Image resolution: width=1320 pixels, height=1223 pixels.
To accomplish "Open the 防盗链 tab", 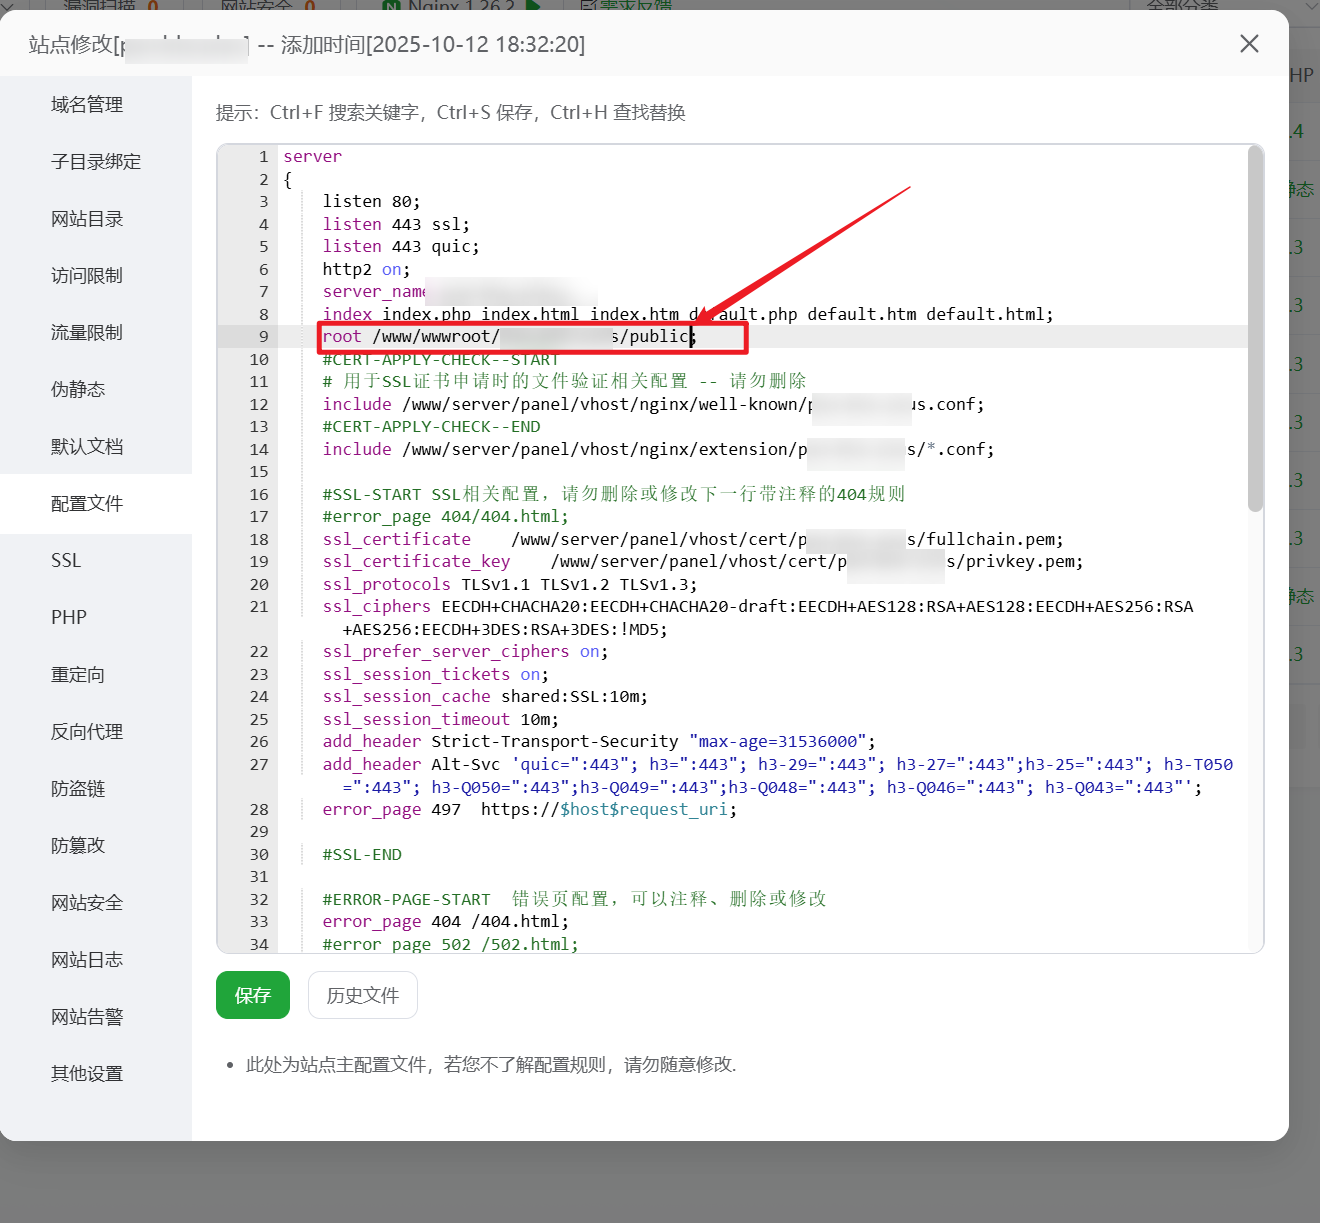I will click(x=78, y=789).
